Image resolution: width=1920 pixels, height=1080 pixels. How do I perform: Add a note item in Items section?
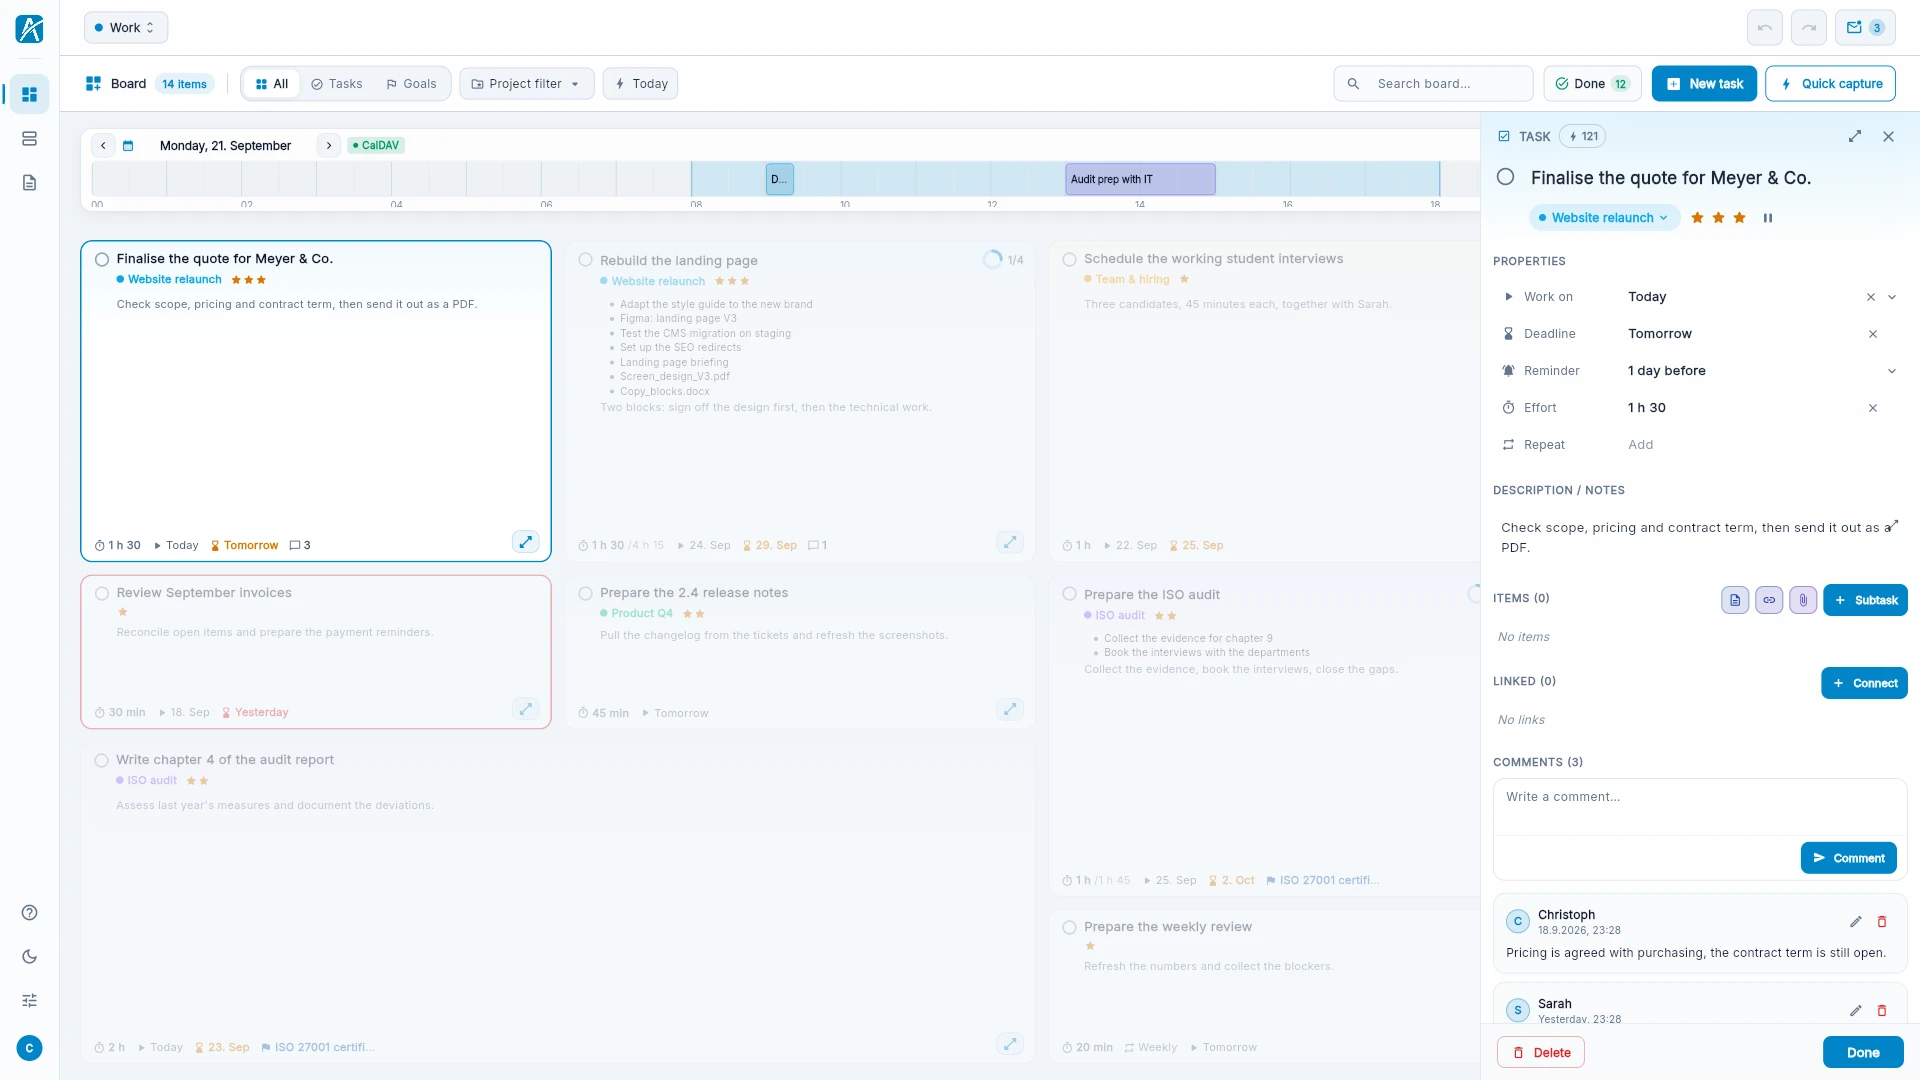[1735, 600]
